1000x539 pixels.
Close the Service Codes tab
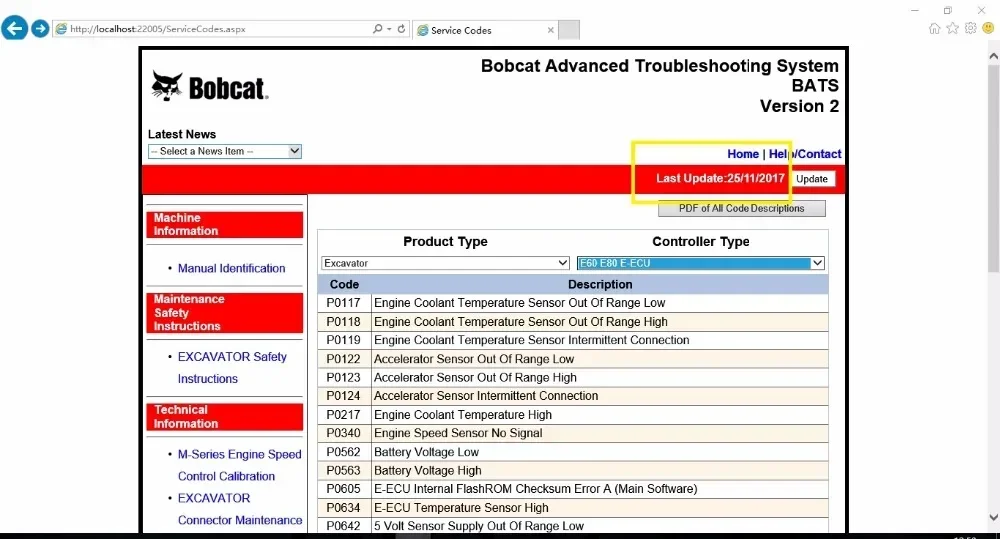(x=550, y=30)
